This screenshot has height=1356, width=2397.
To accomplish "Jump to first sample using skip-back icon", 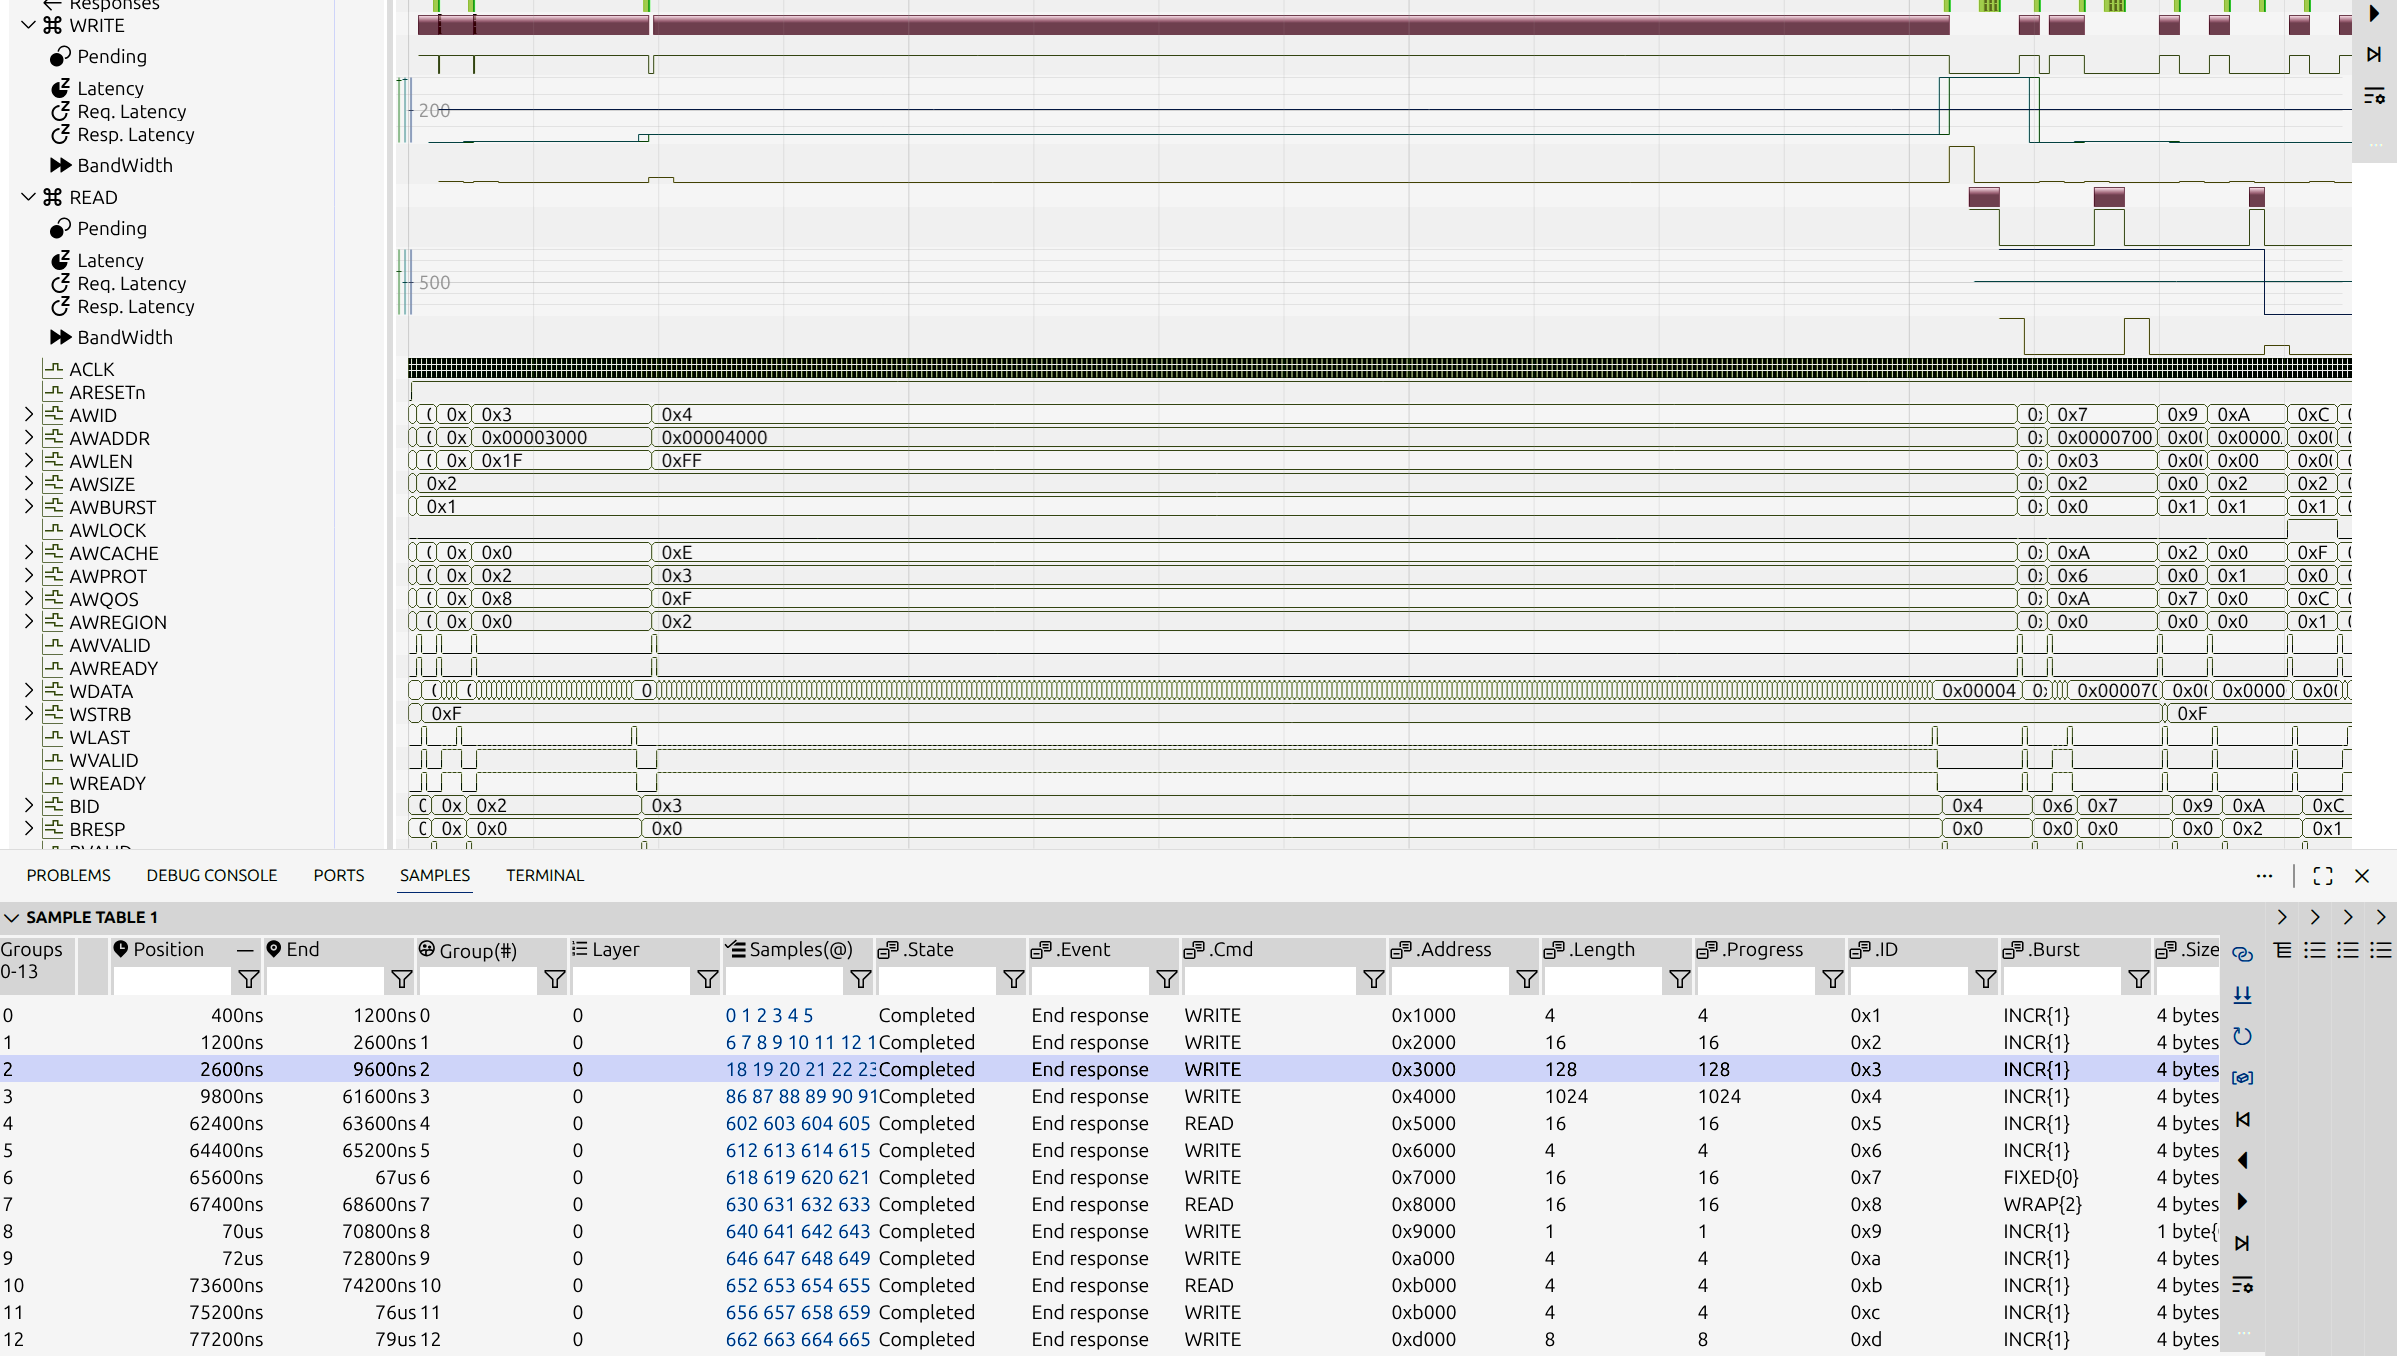I will pos(2242,1119).
